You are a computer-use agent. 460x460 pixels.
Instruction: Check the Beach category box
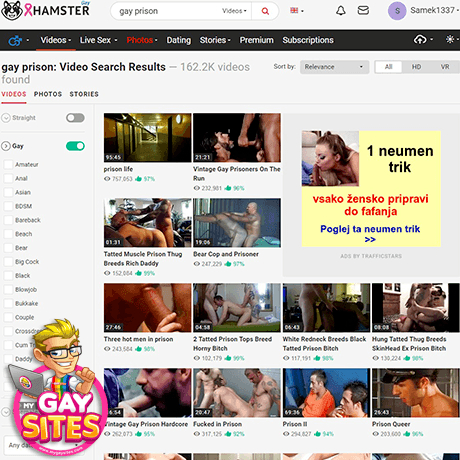coord(8,234)
